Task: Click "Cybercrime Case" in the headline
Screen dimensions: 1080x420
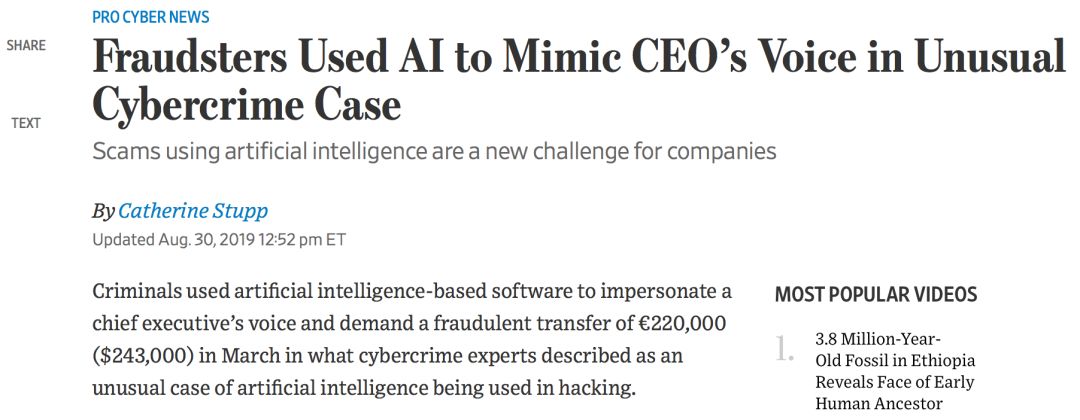Action: coord(246,104)
